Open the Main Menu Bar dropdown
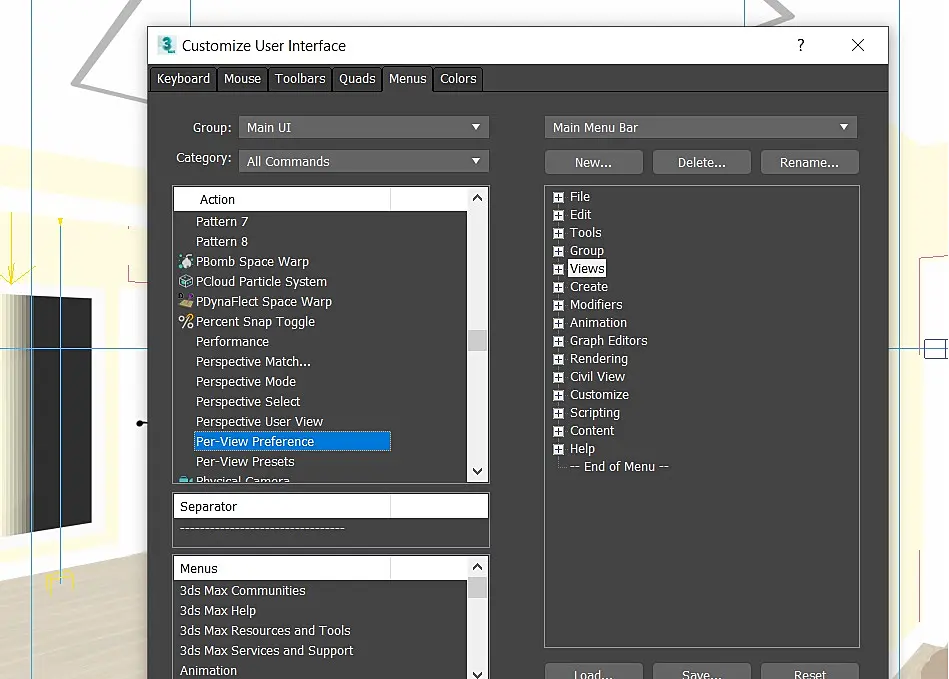 [x=701, y=127]
